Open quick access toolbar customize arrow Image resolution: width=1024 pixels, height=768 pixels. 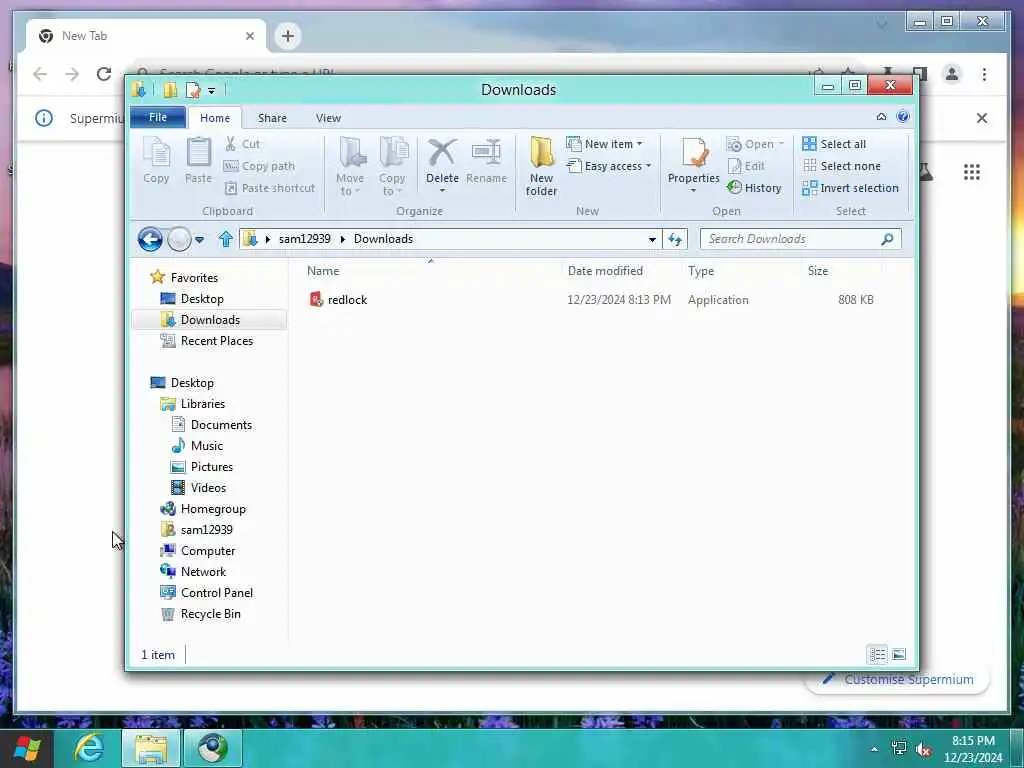(211, 91)
